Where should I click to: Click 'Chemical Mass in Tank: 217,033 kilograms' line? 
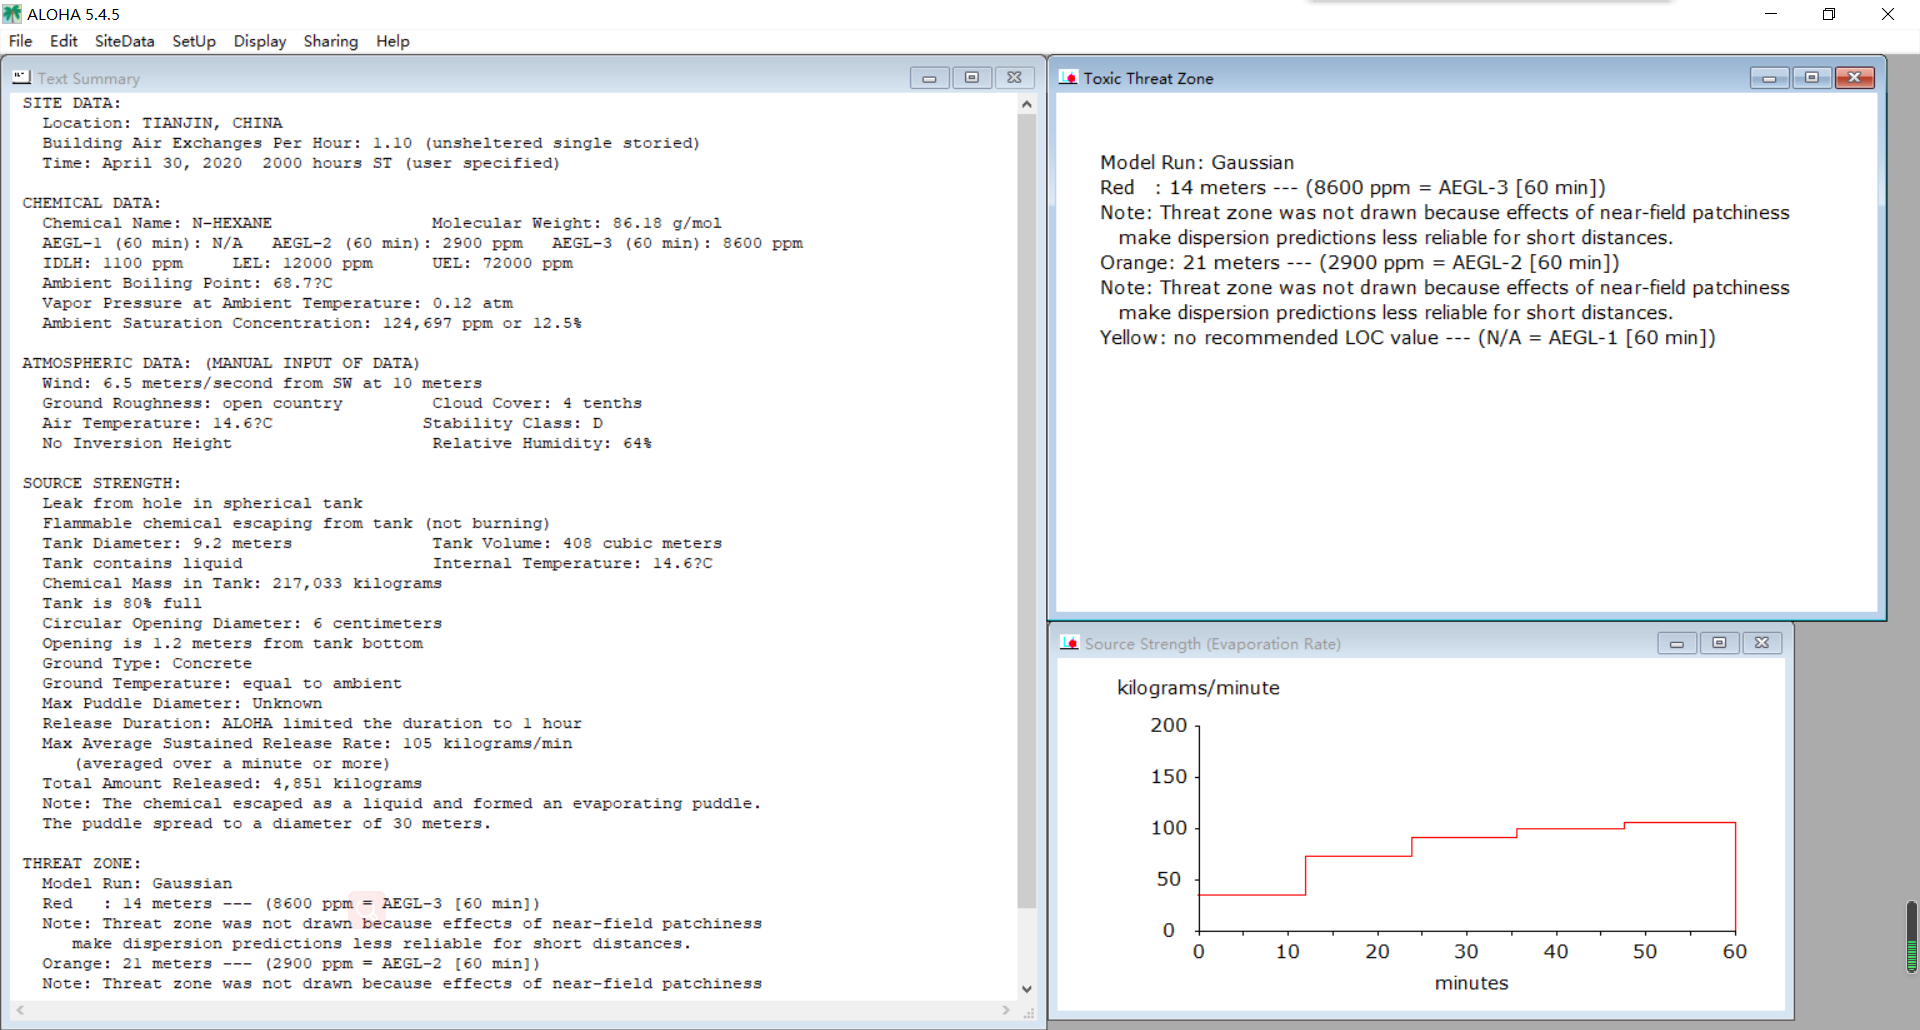(242, 583)
